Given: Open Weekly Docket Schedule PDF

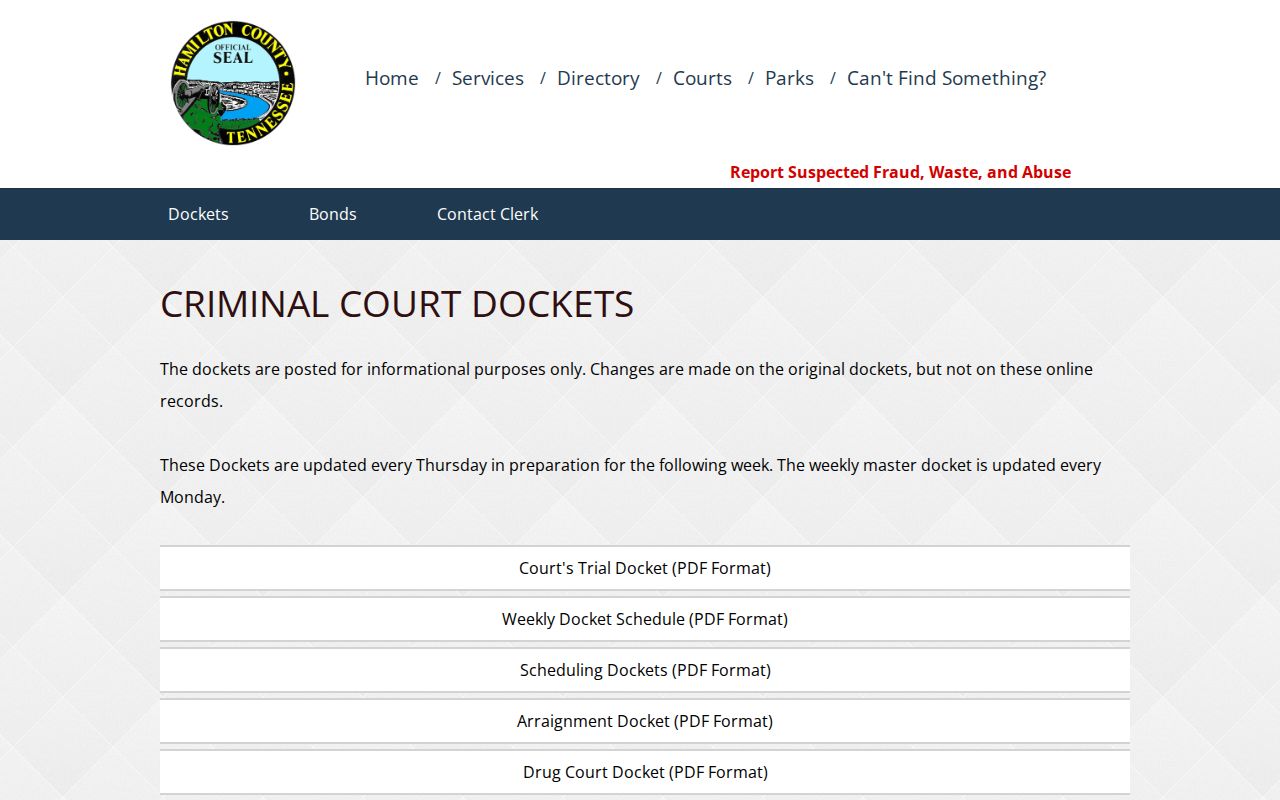Looking at the screenshot, I should point(645,619).
